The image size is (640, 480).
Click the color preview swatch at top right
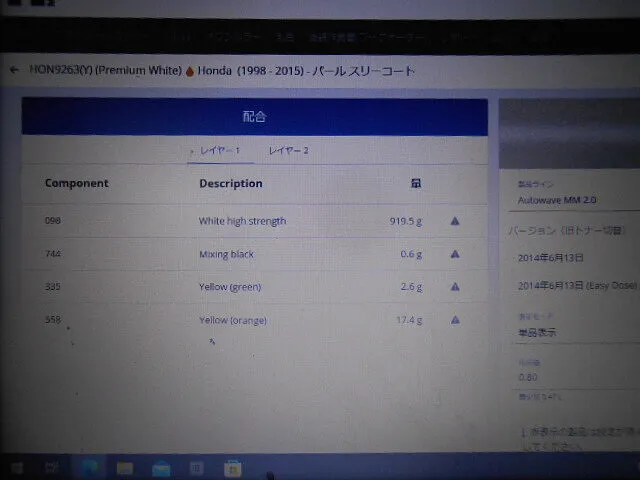point(569,134)
